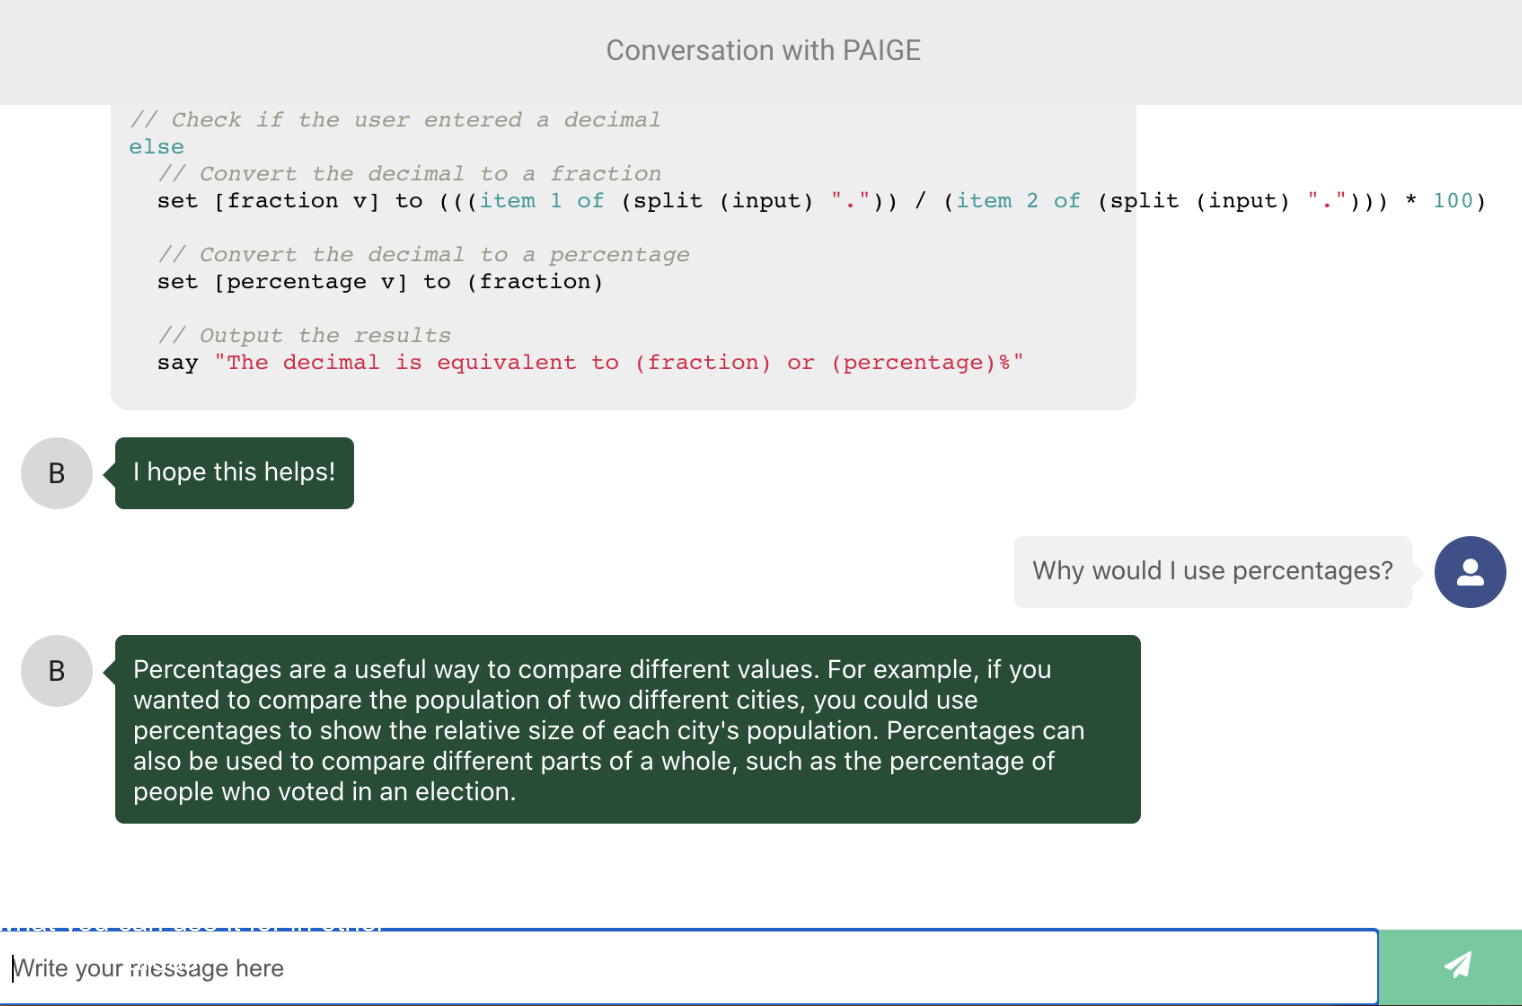This screenshot has width=1522, height=1006.
Task: Click bot avatar beside the percentages explanation
Action: pos(57,671)
